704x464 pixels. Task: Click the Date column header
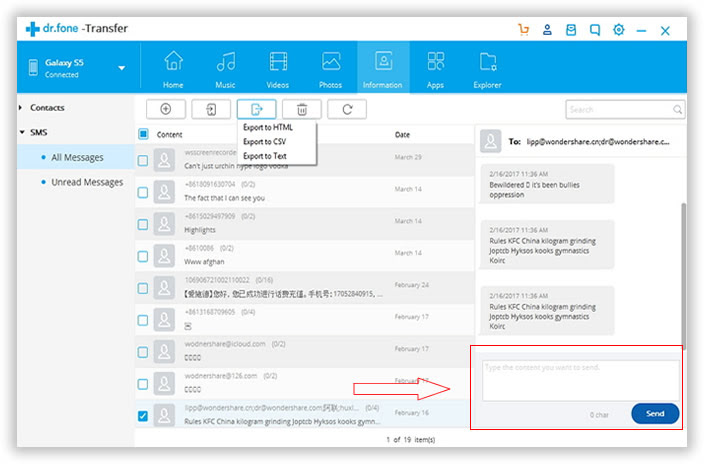[402, 134]
